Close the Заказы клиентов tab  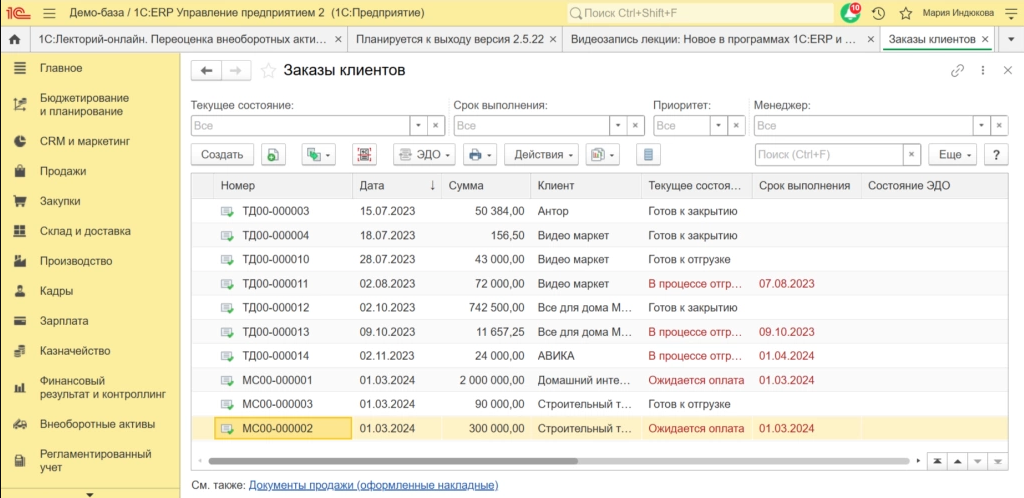(x=986, y=40)
